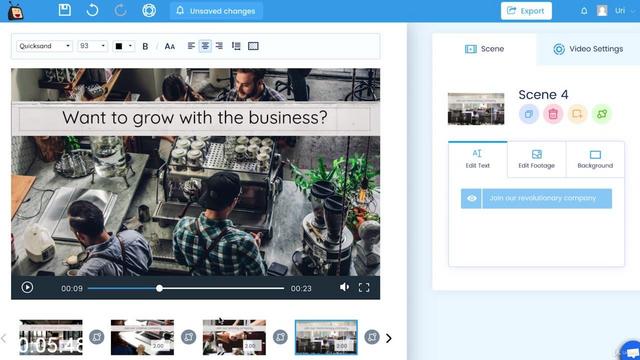Undo the last change
Screen dimensions: 640x360
pos(92,10)
